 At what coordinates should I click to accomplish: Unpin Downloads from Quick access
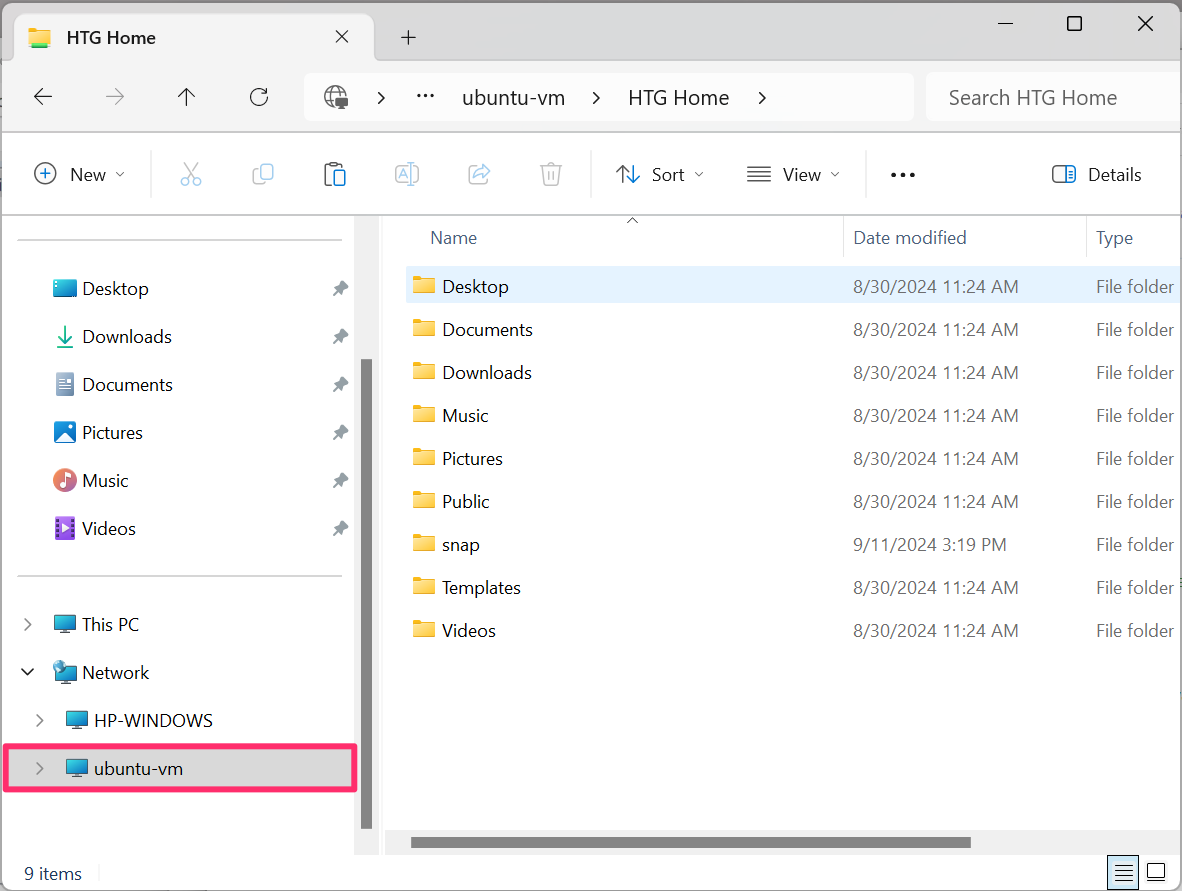pyautogui.click(x=340, y=337)
